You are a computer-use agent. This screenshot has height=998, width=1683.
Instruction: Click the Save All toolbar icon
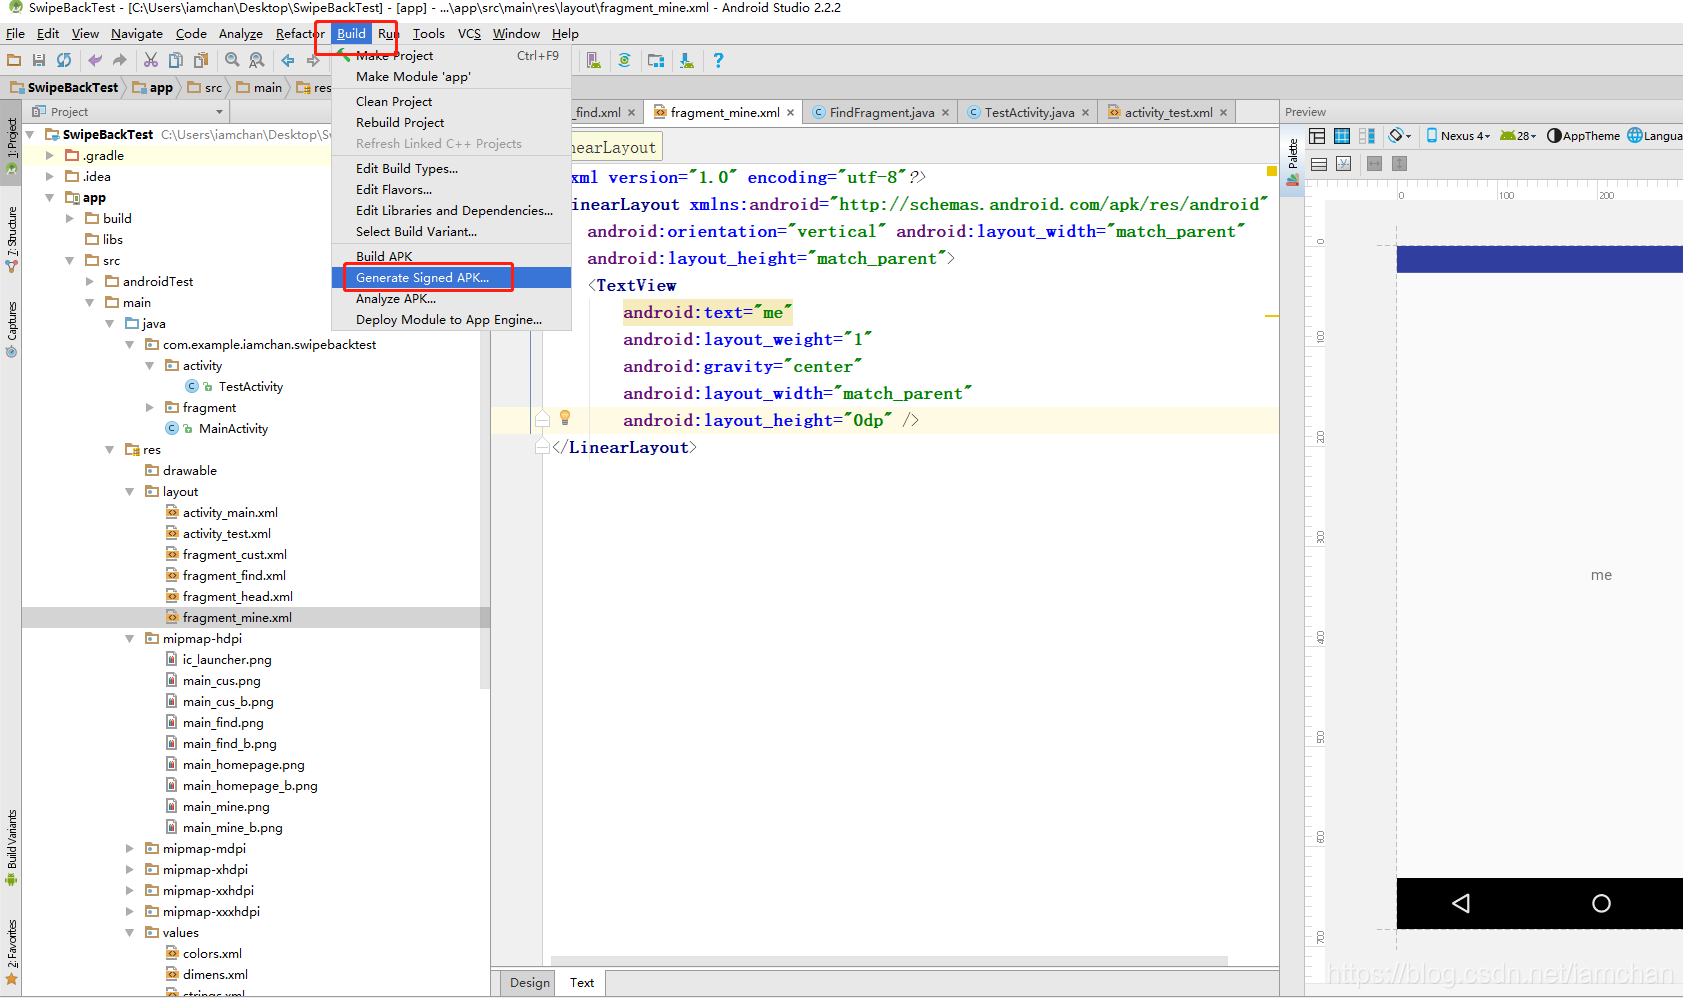(39, 60)
